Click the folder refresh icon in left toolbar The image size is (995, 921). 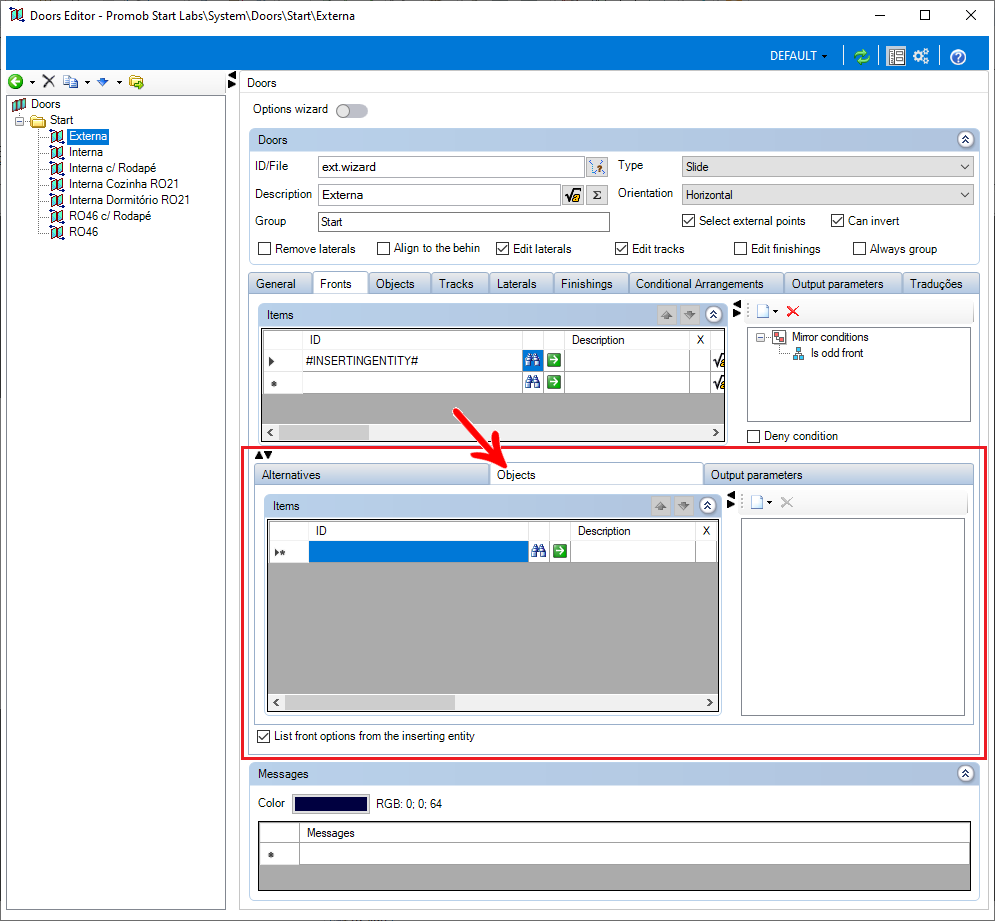pos(136,82)
